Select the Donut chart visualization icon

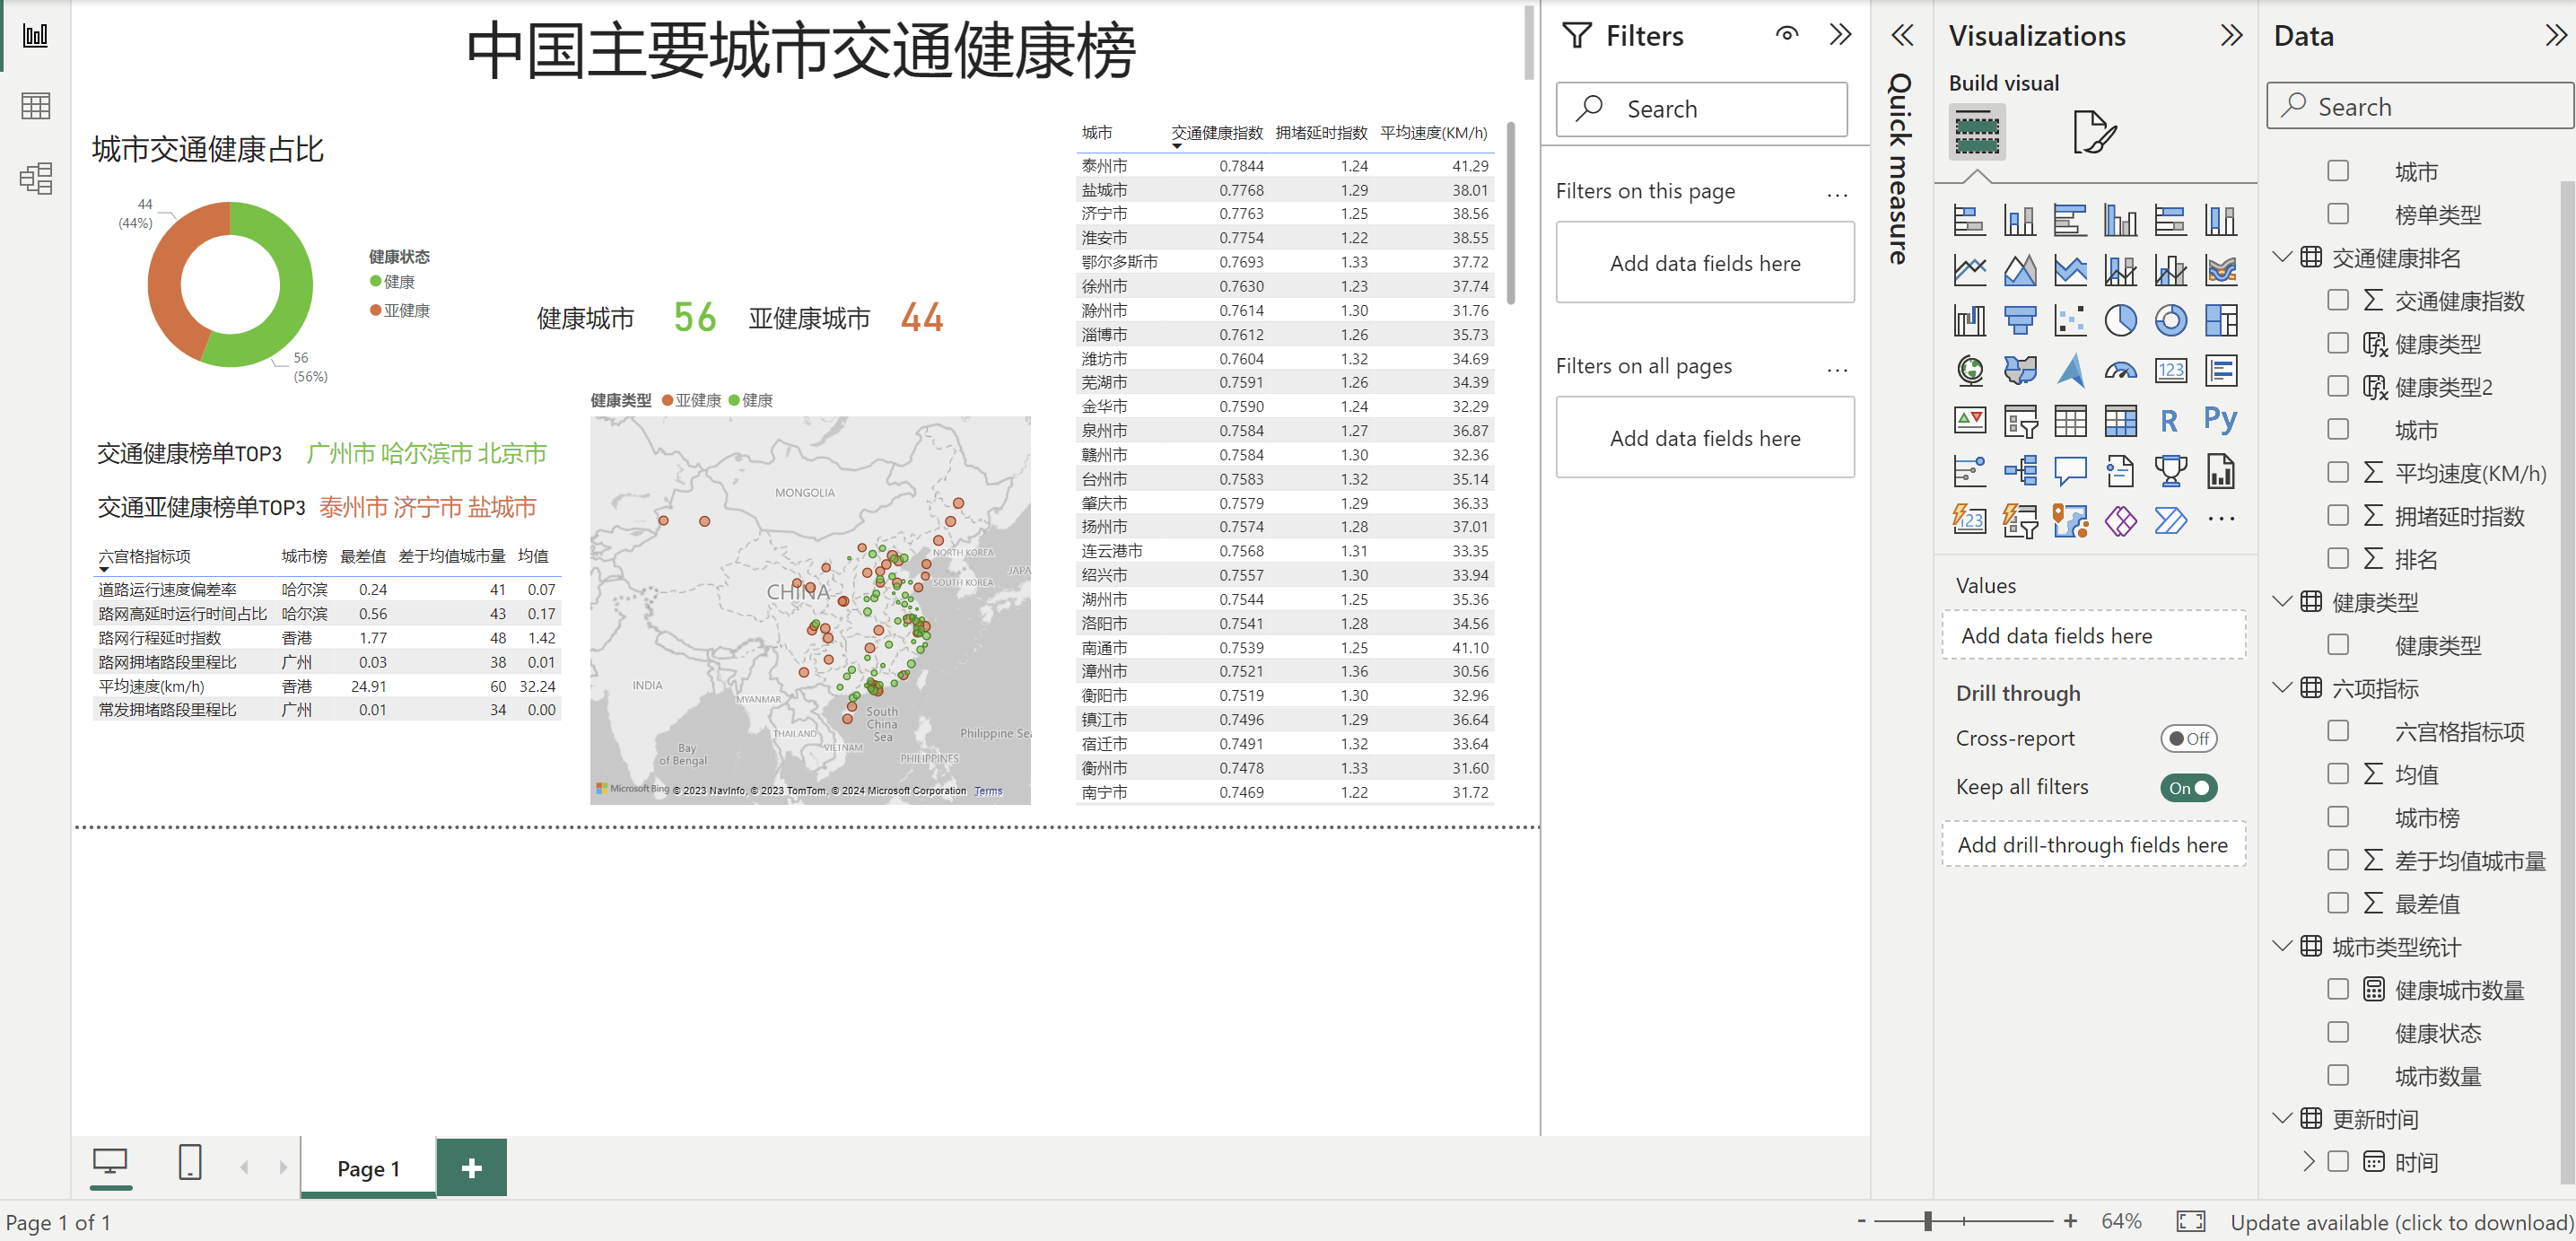pos(2170,321)
